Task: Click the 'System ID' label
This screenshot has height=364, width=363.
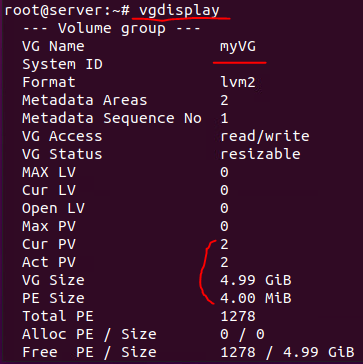Action: 62,64
